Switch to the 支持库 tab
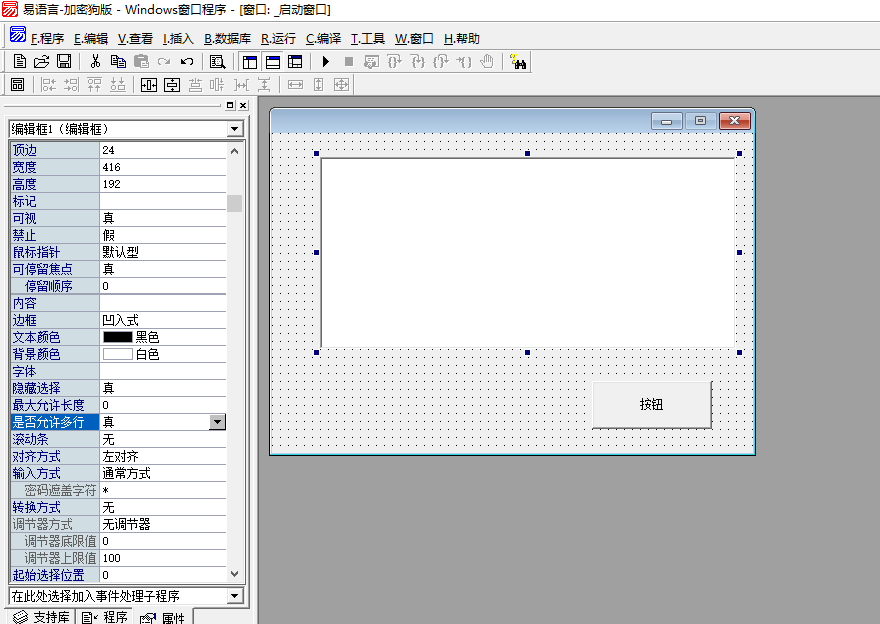 point(40,617)
